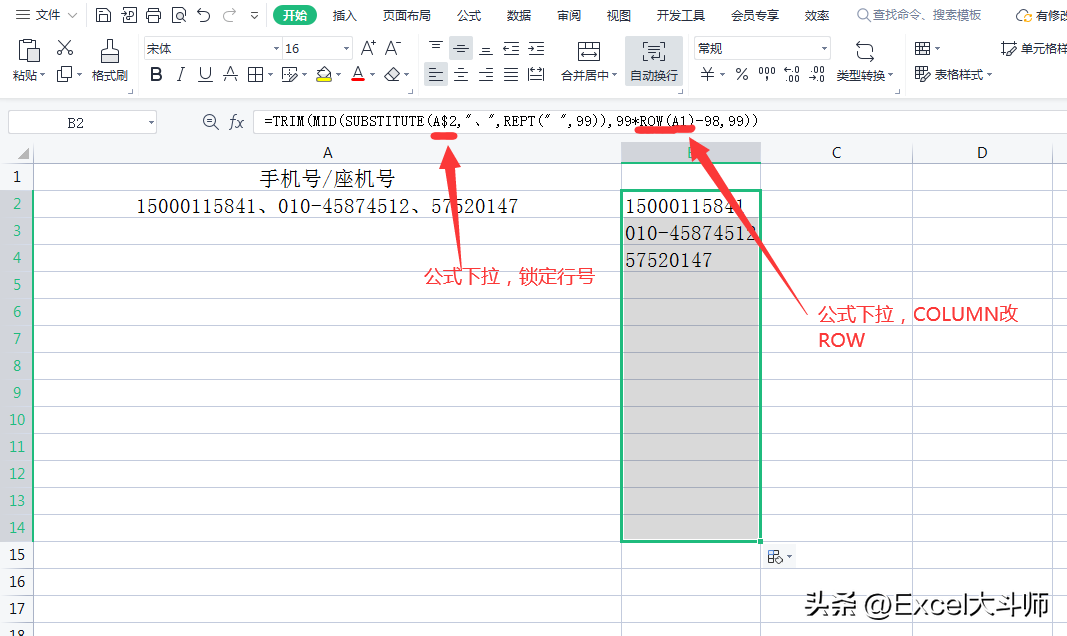The image size is (1067, 636).
Task: Switch to the Formulas (公式) tab
Action: (x=469, y=15)
